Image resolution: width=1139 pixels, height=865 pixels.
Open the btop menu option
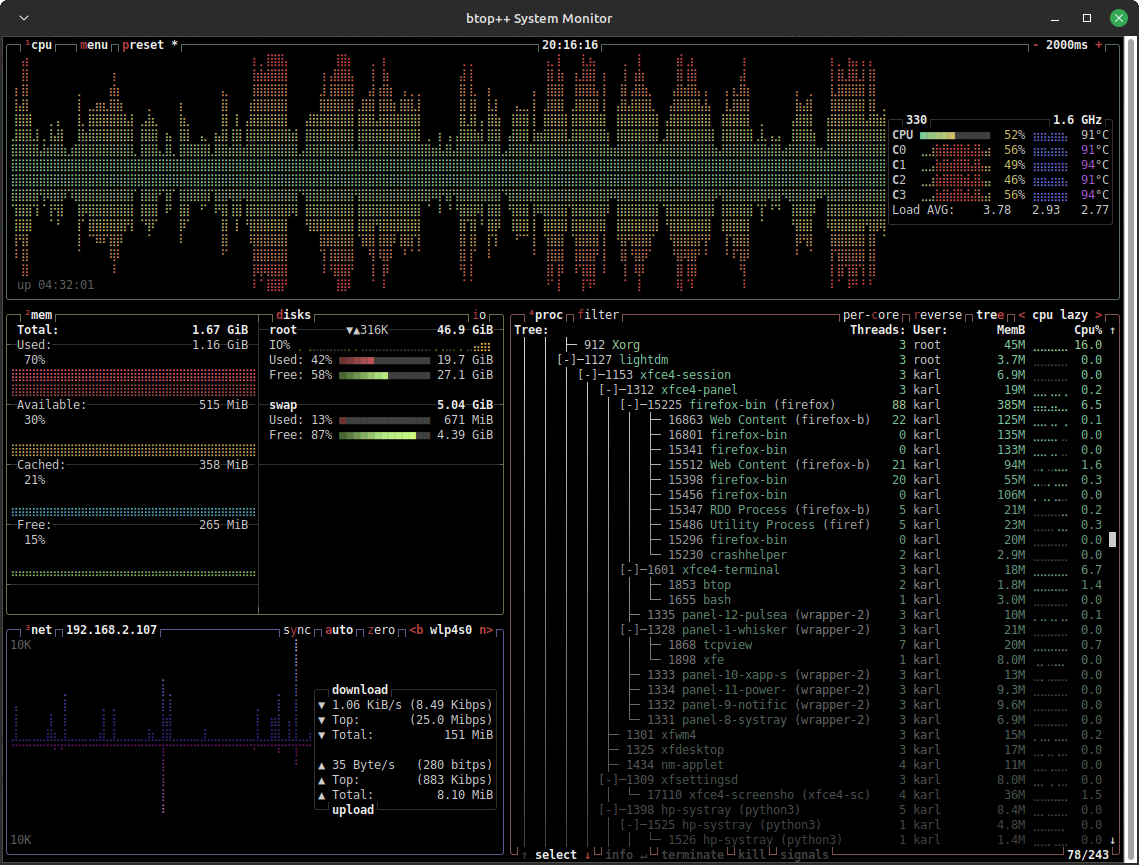coord(94,45)
